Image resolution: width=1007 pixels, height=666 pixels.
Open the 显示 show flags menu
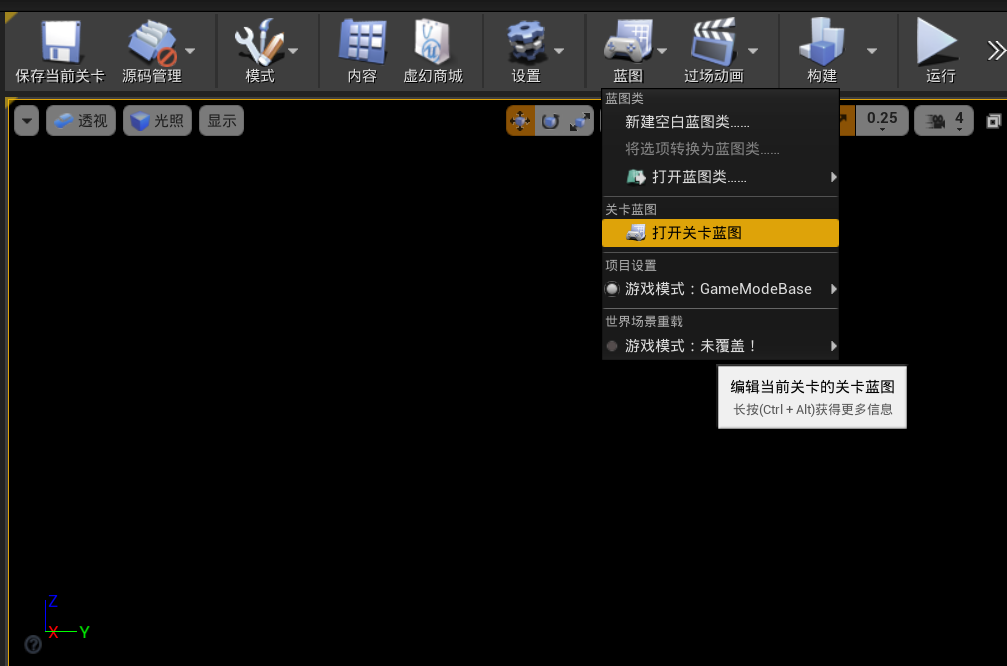tap(222, 121)
